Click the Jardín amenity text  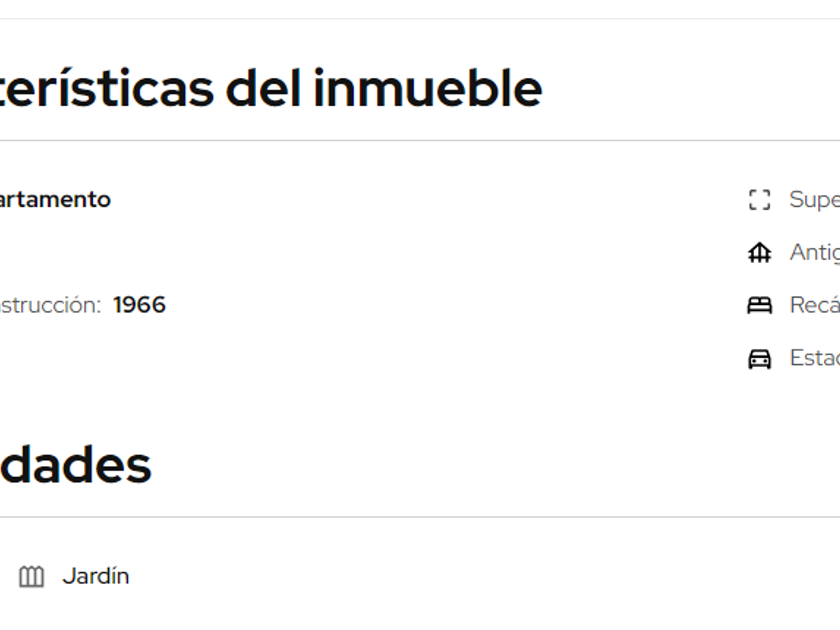(x=96, y=576)
